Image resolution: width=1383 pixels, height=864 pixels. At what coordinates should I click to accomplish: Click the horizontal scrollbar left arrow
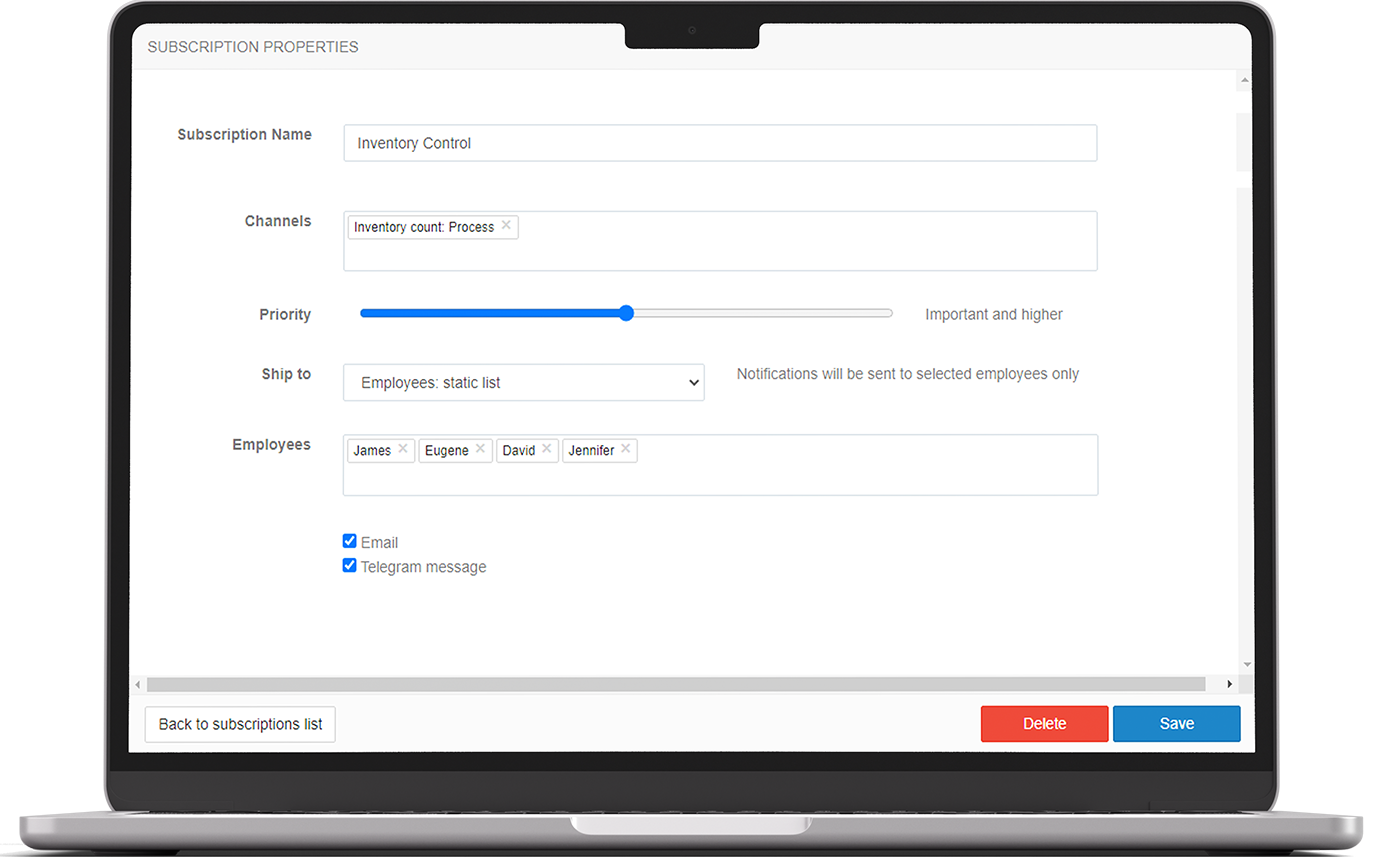pos(138,684)
